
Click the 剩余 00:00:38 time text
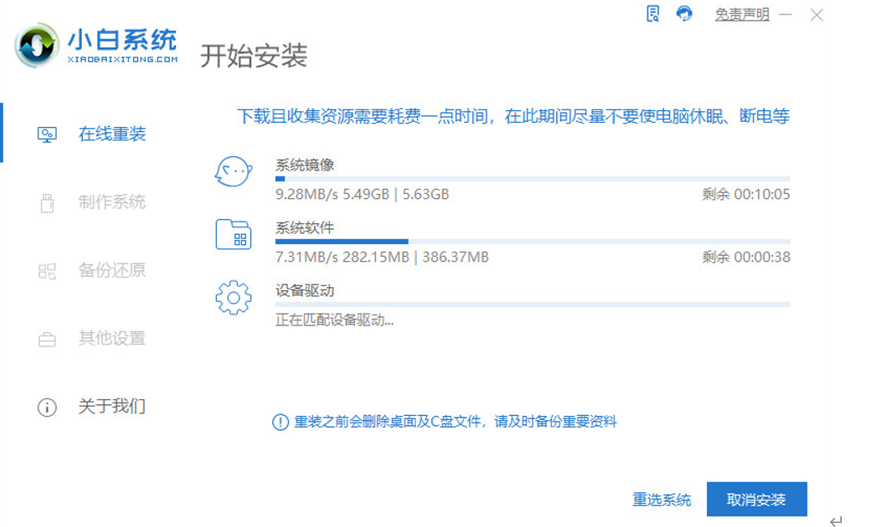pyautogui.click(x=746, y=257)
